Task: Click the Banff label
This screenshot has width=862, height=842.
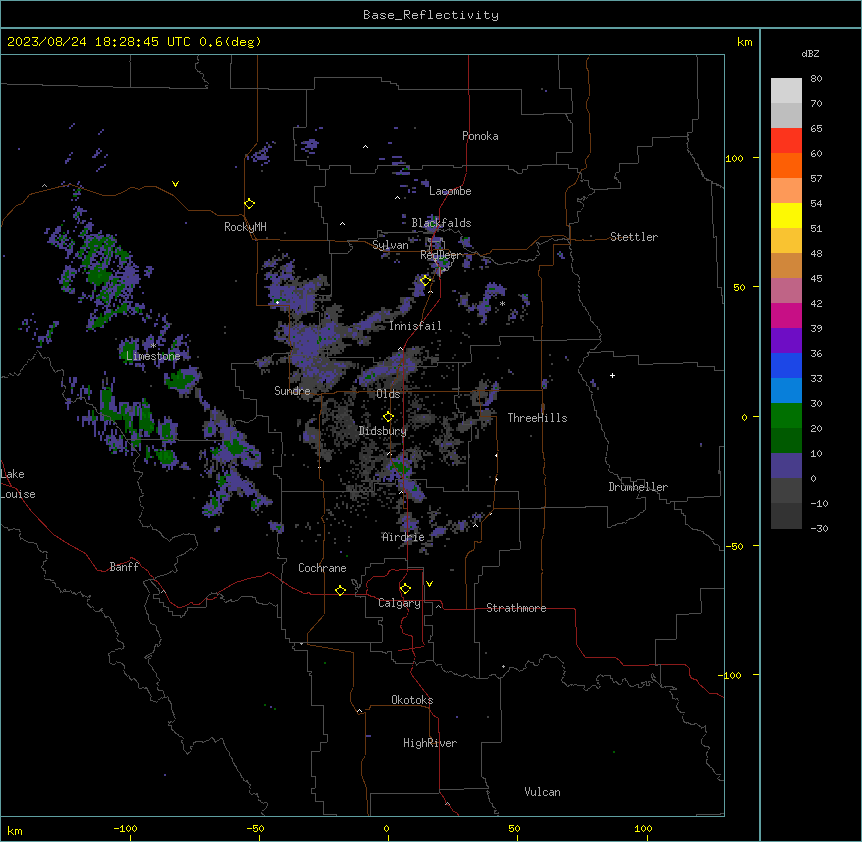Action: pyautogui.click(x=124, y=567)
